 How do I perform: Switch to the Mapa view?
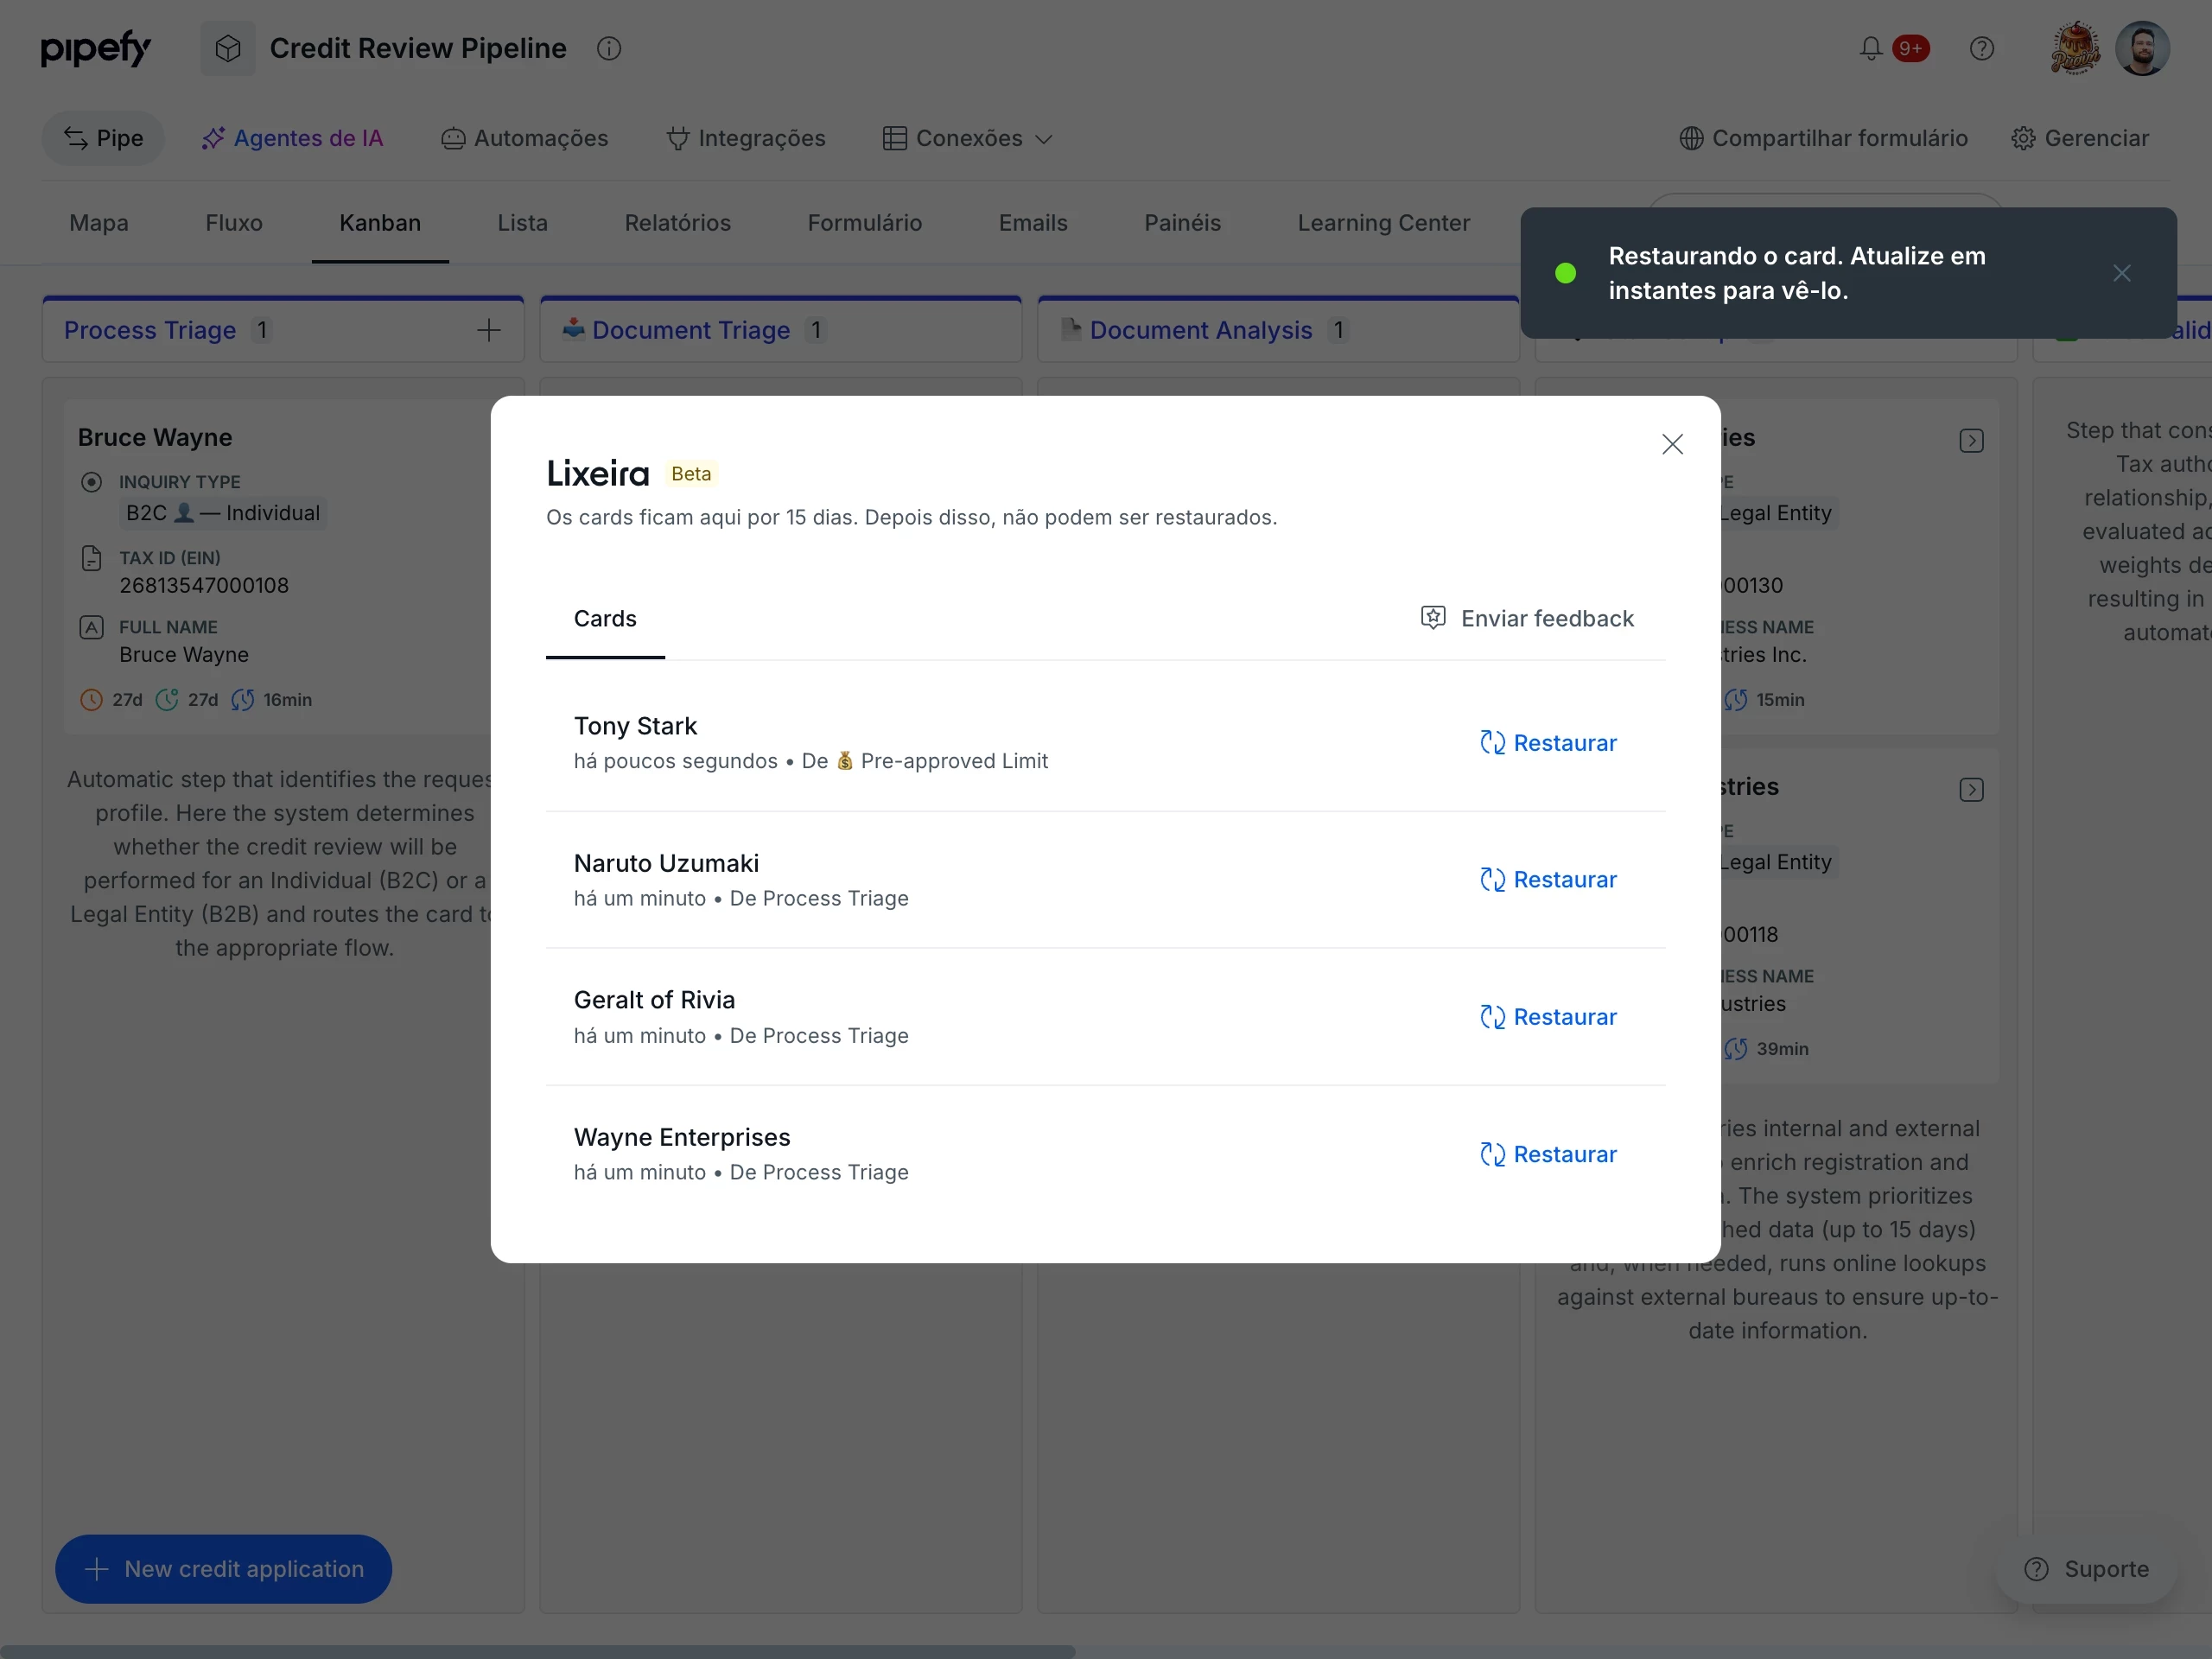99,223
